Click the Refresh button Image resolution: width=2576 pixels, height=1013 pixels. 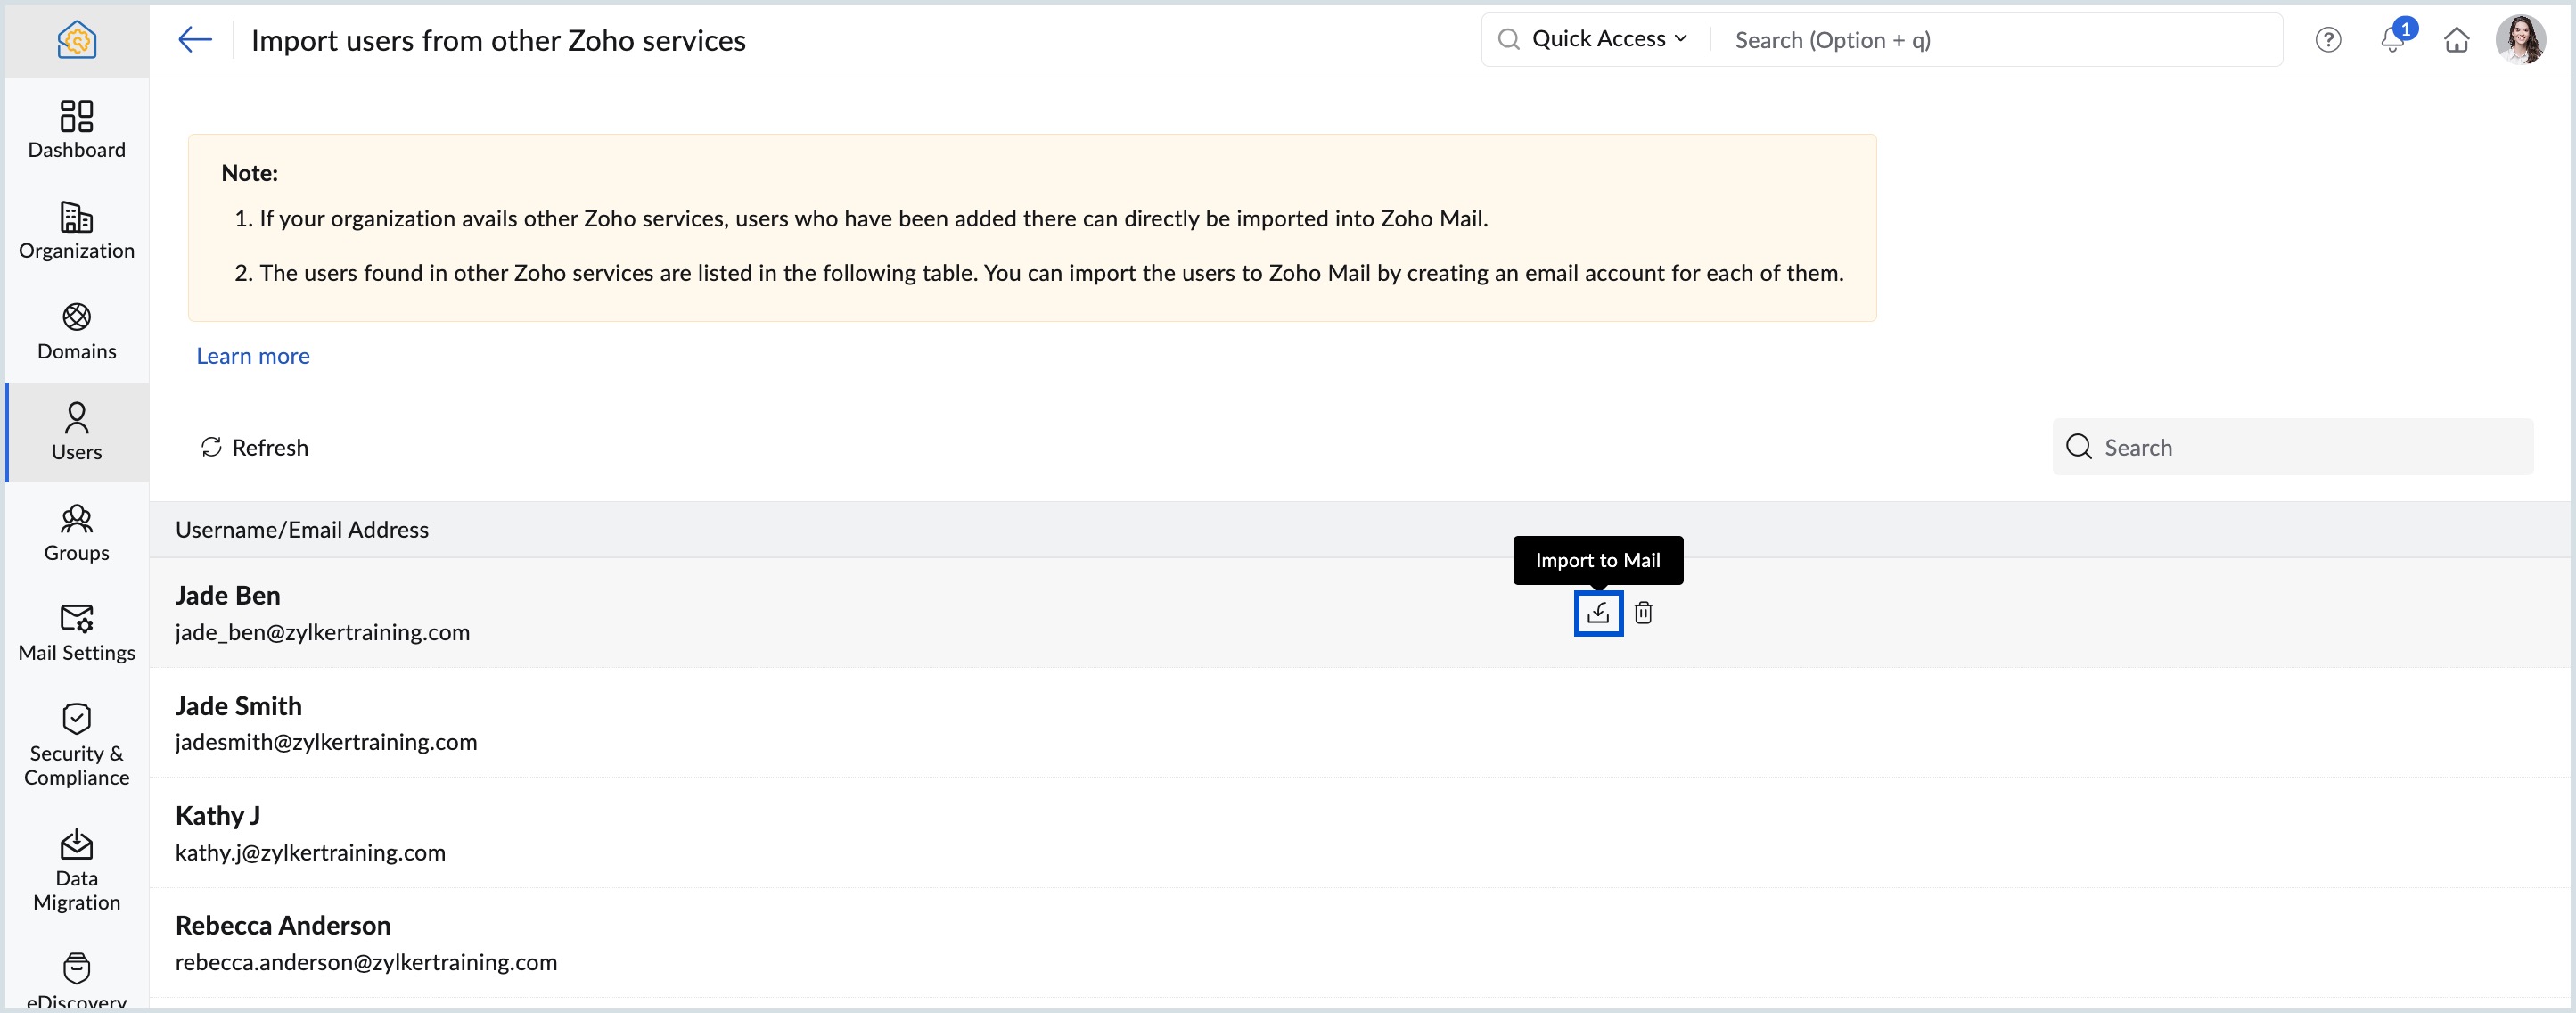click(x=255, y=448)
